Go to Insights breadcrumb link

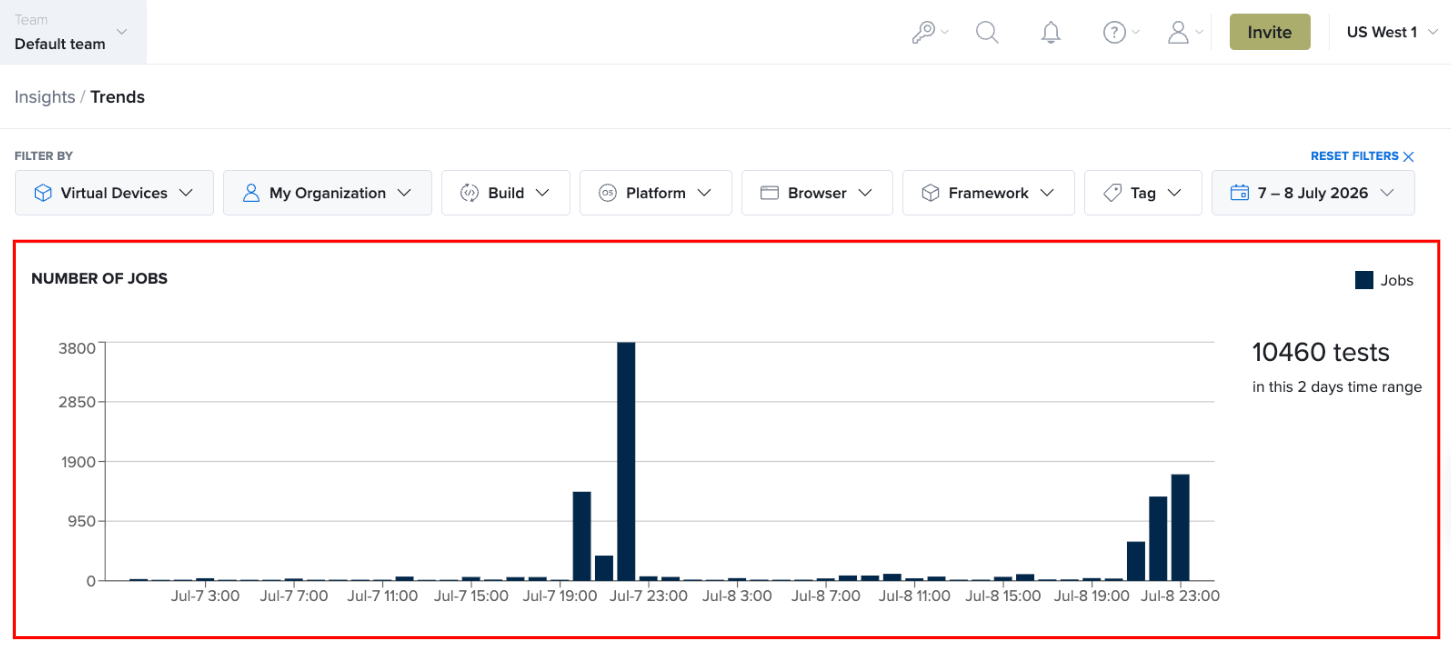click(45, 97)
